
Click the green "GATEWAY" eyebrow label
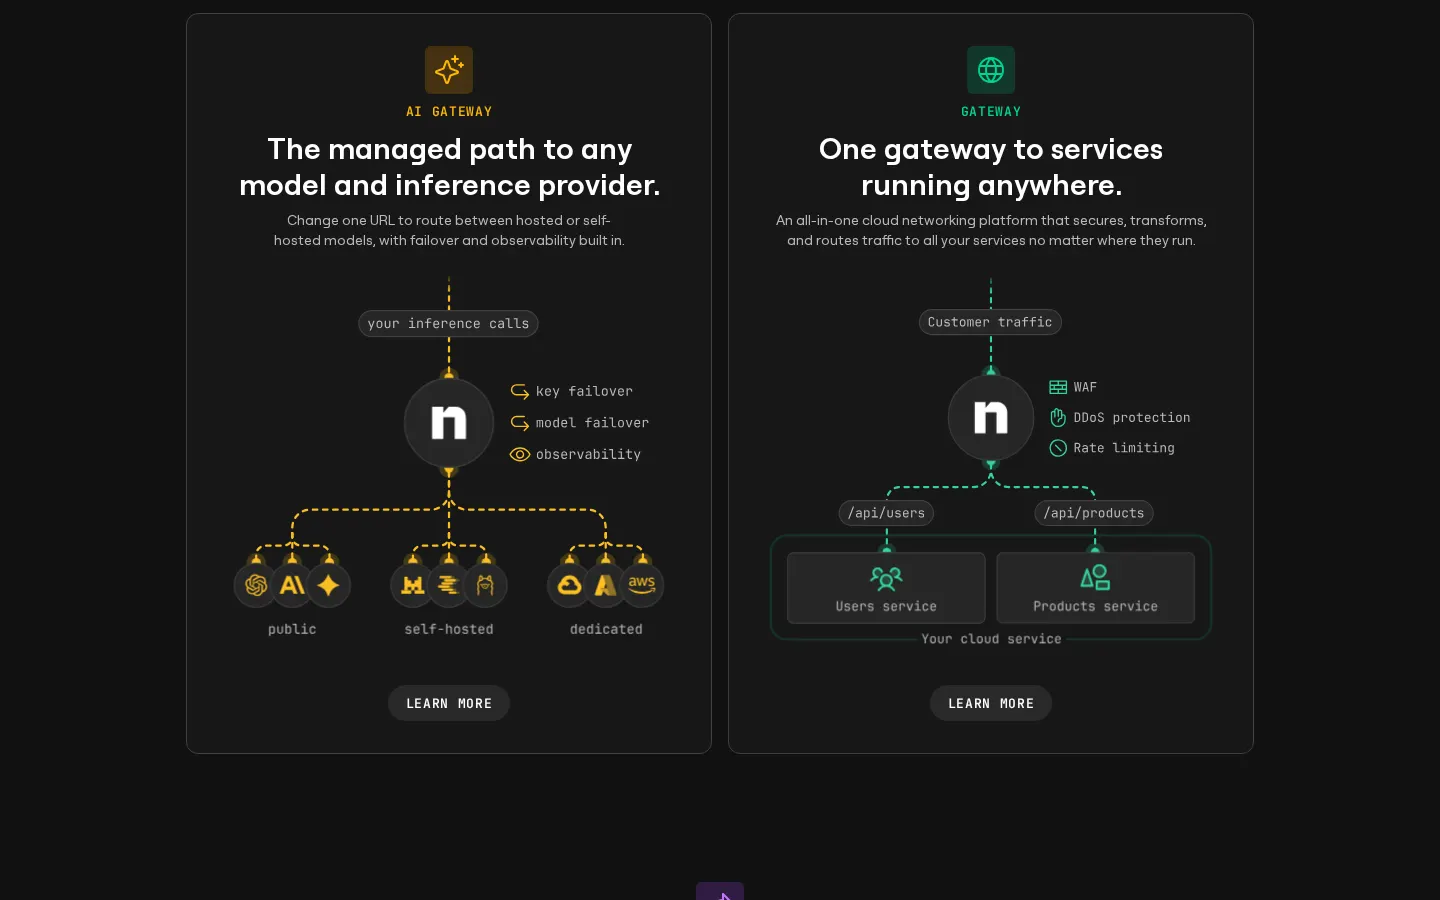[991, 112]
